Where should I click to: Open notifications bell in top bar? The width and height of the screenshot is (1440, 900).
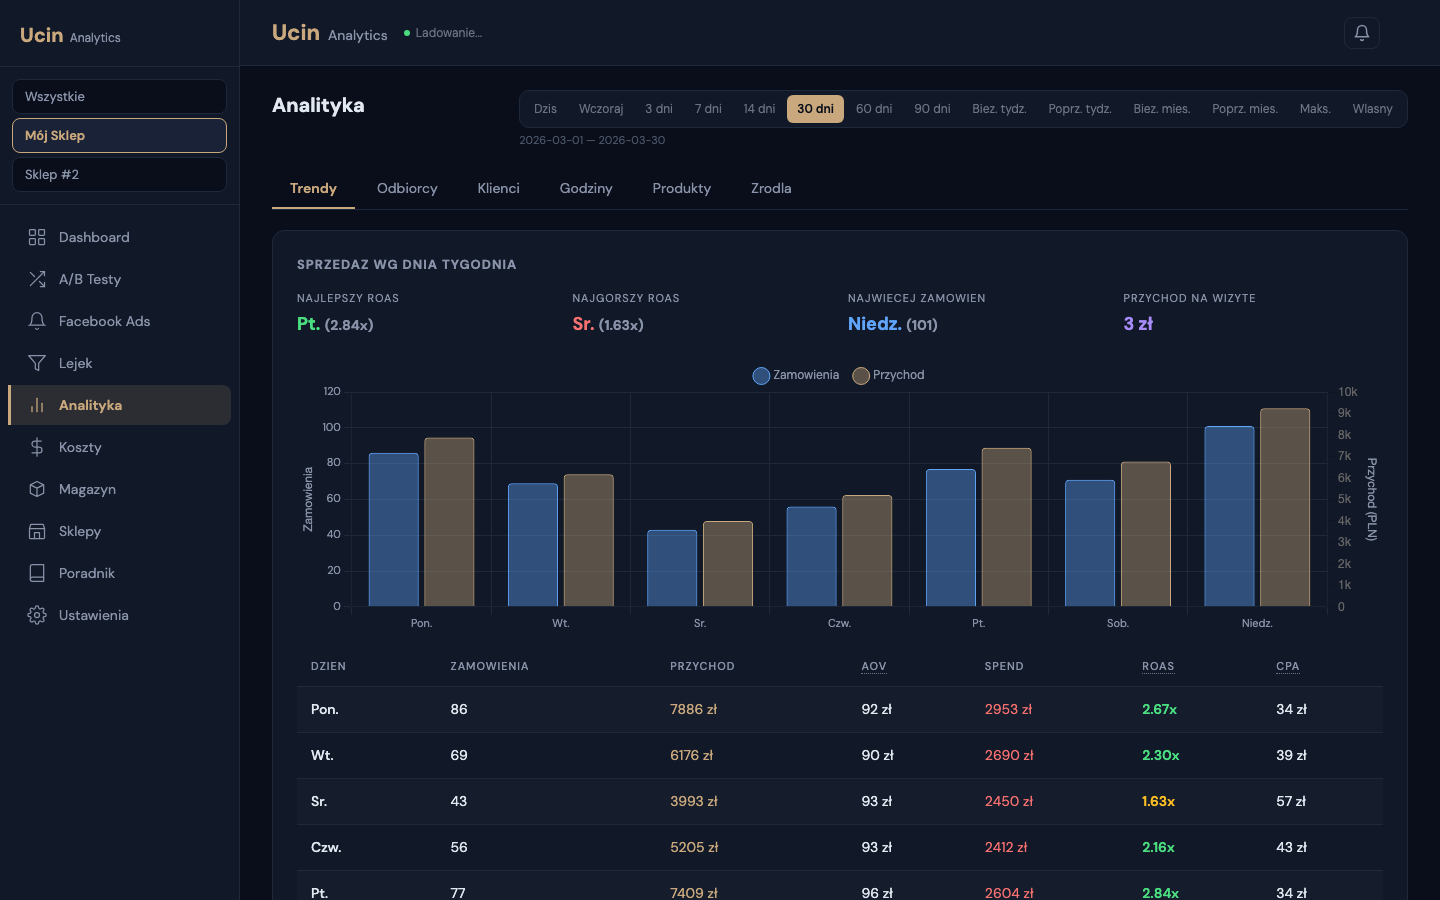pyautogui.click(x=1362, y=33)
